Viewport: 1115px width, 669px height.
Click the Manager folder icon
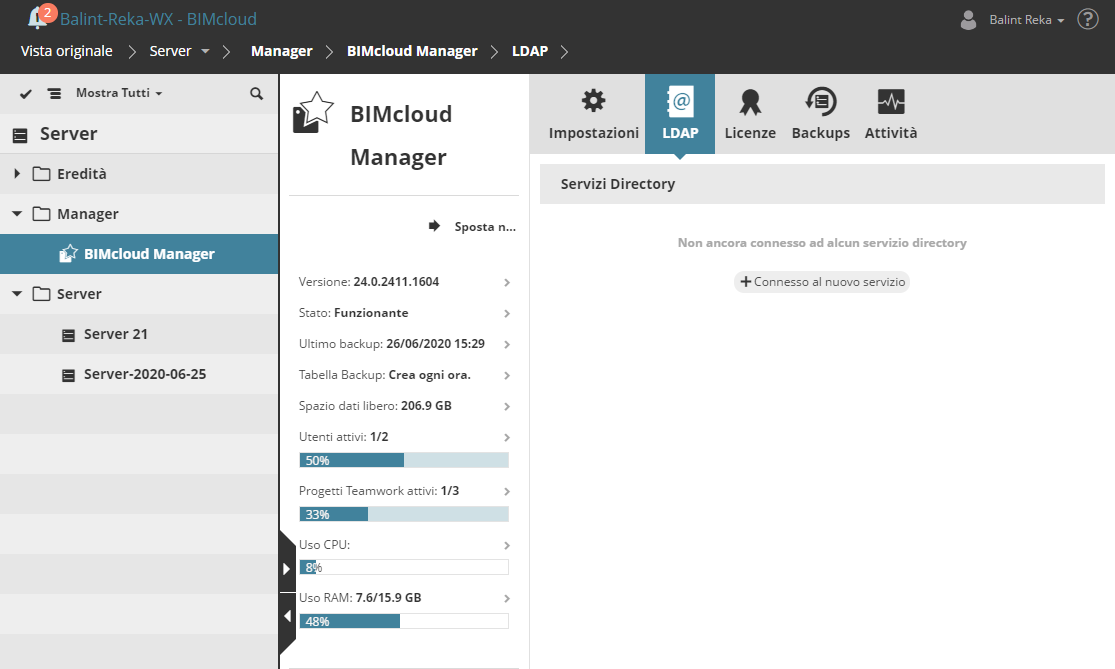point(41,214)
